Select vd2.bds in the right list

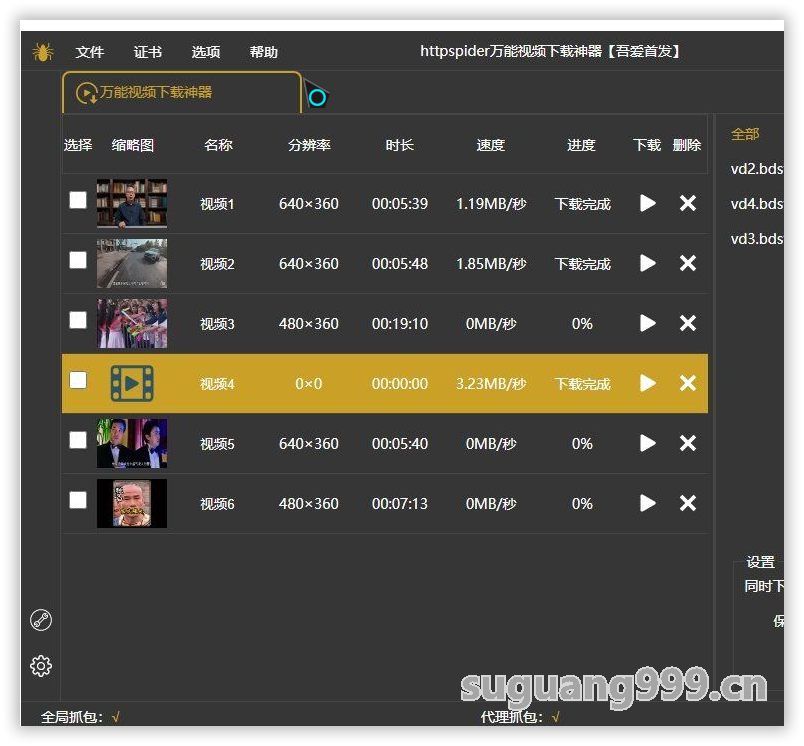pyautogui.click(x=757, y=168)
